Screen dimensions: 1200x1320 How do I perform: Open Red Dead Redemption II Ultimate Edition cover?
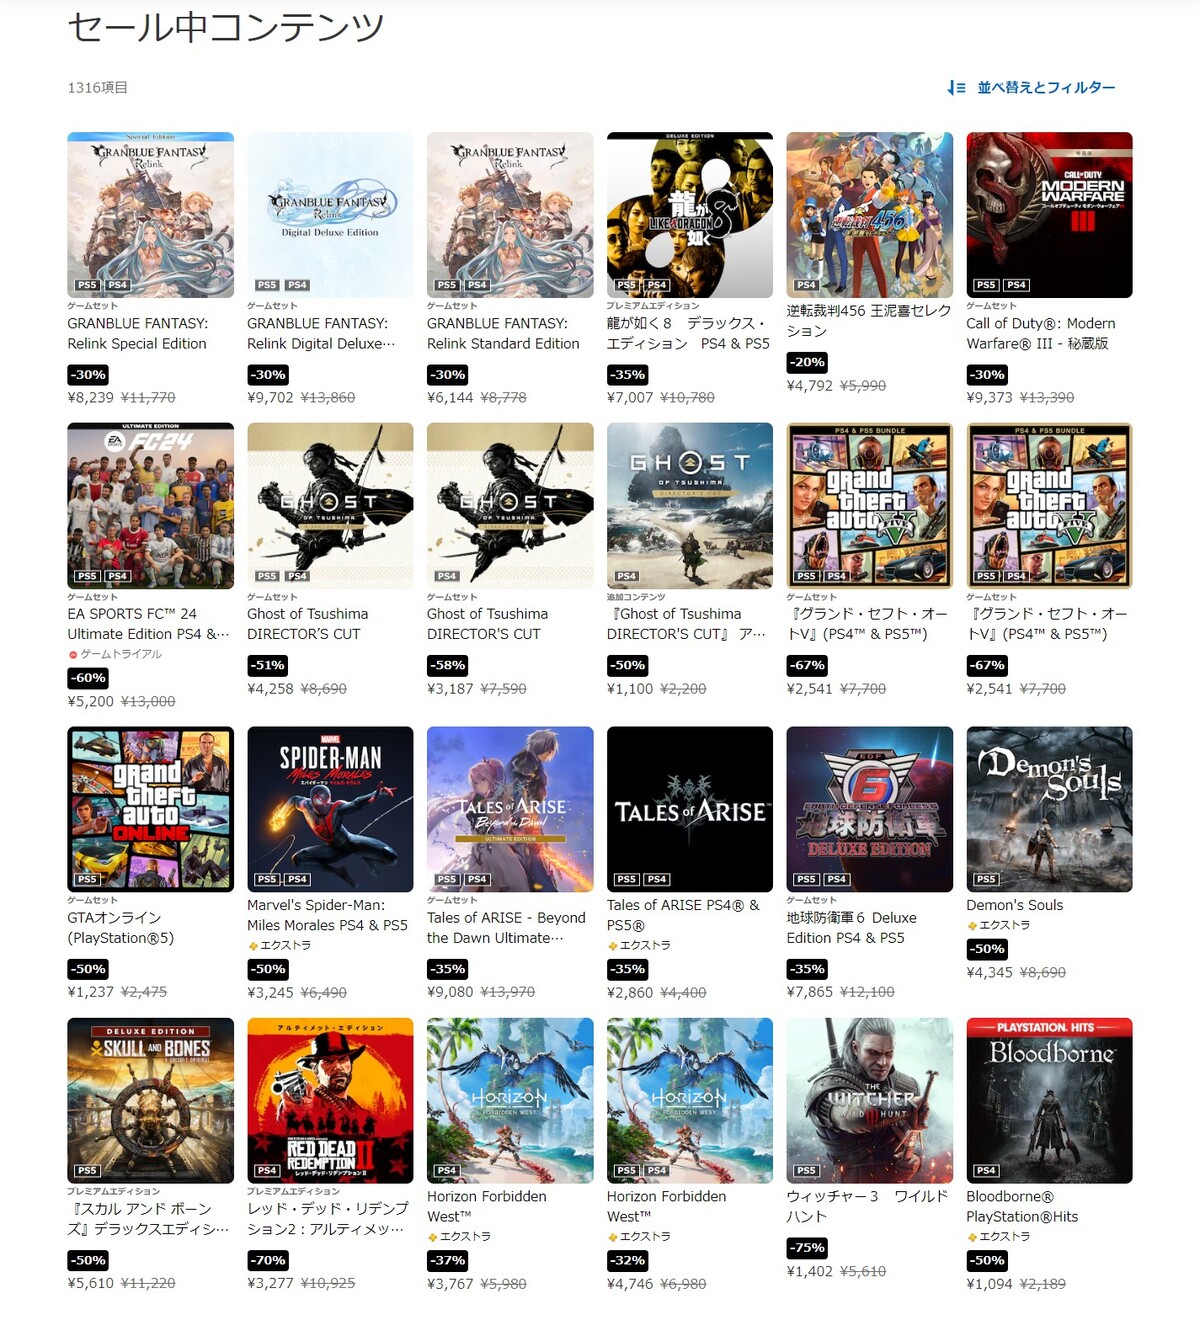330,1101
